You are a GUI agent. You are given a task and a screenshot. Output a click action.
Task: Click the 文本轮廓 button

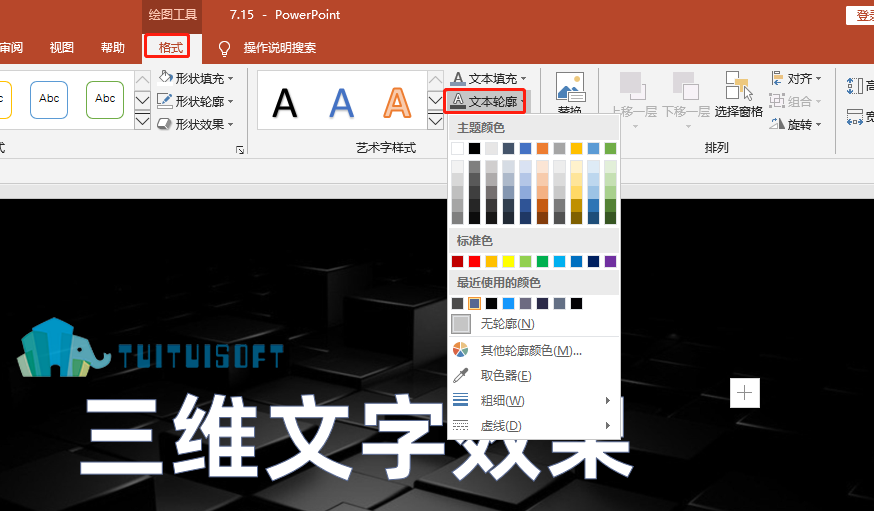[485, 101]
